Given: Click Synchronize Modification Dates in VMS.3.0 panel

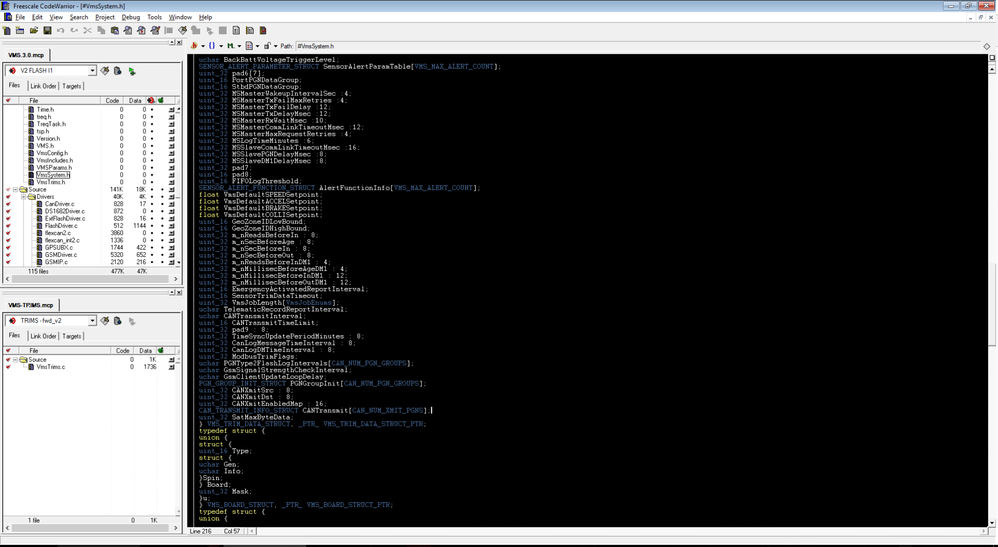Looking at the screenshot, I should click(x=118, y=71).
